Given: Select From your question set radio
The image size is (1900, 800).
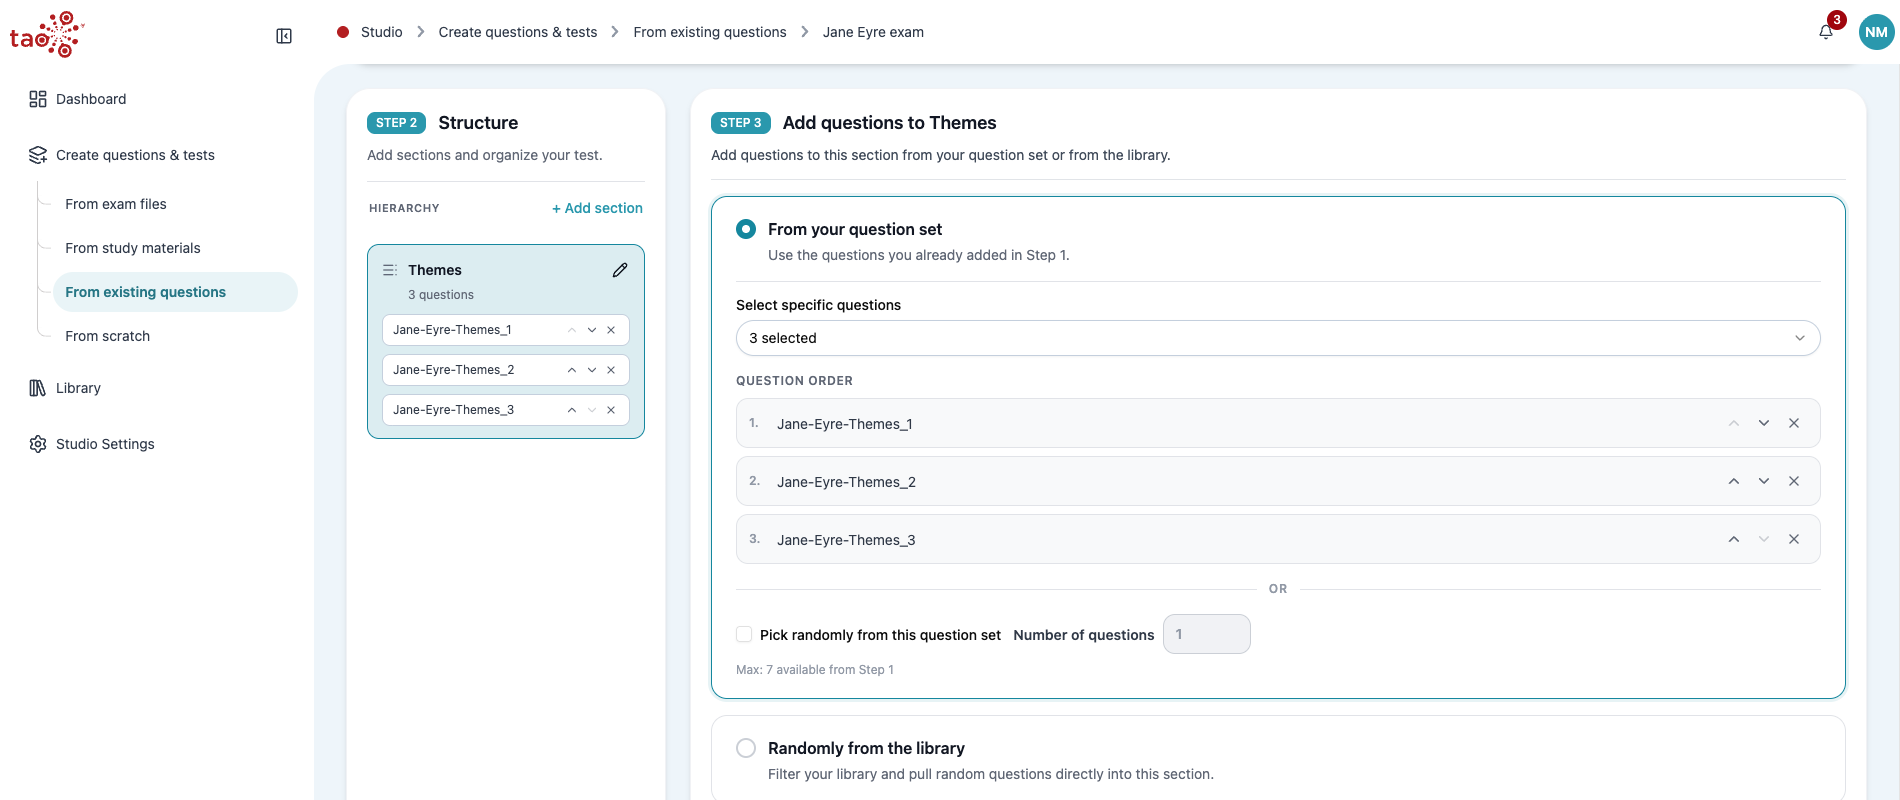Looking at the screenshot, I should pos(746,229).
